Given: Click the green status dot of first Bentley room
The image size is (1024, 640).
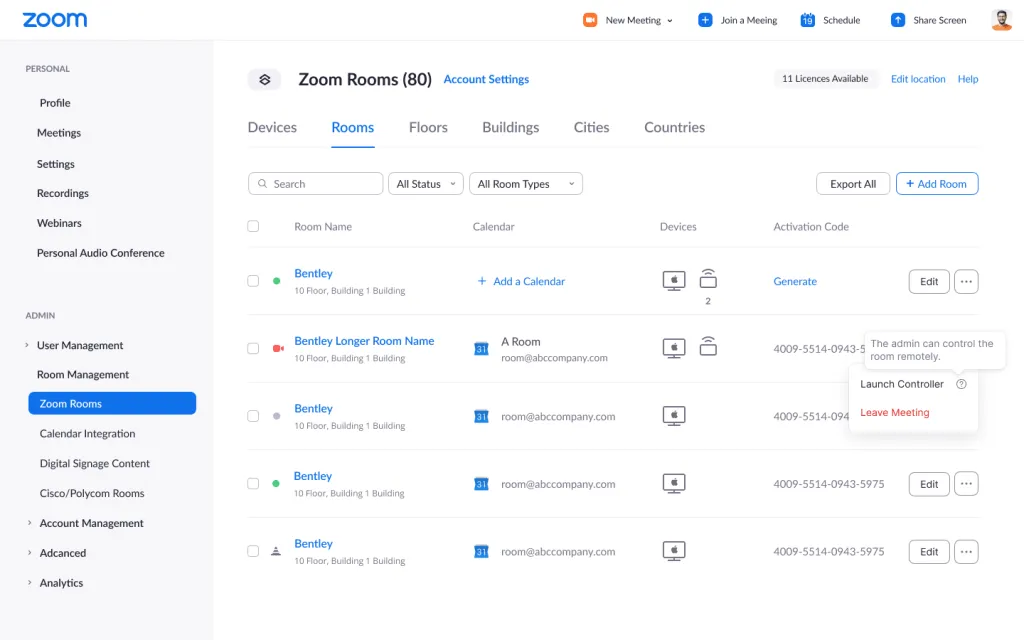Looking at the screenshot, I should tap(276, 281).
